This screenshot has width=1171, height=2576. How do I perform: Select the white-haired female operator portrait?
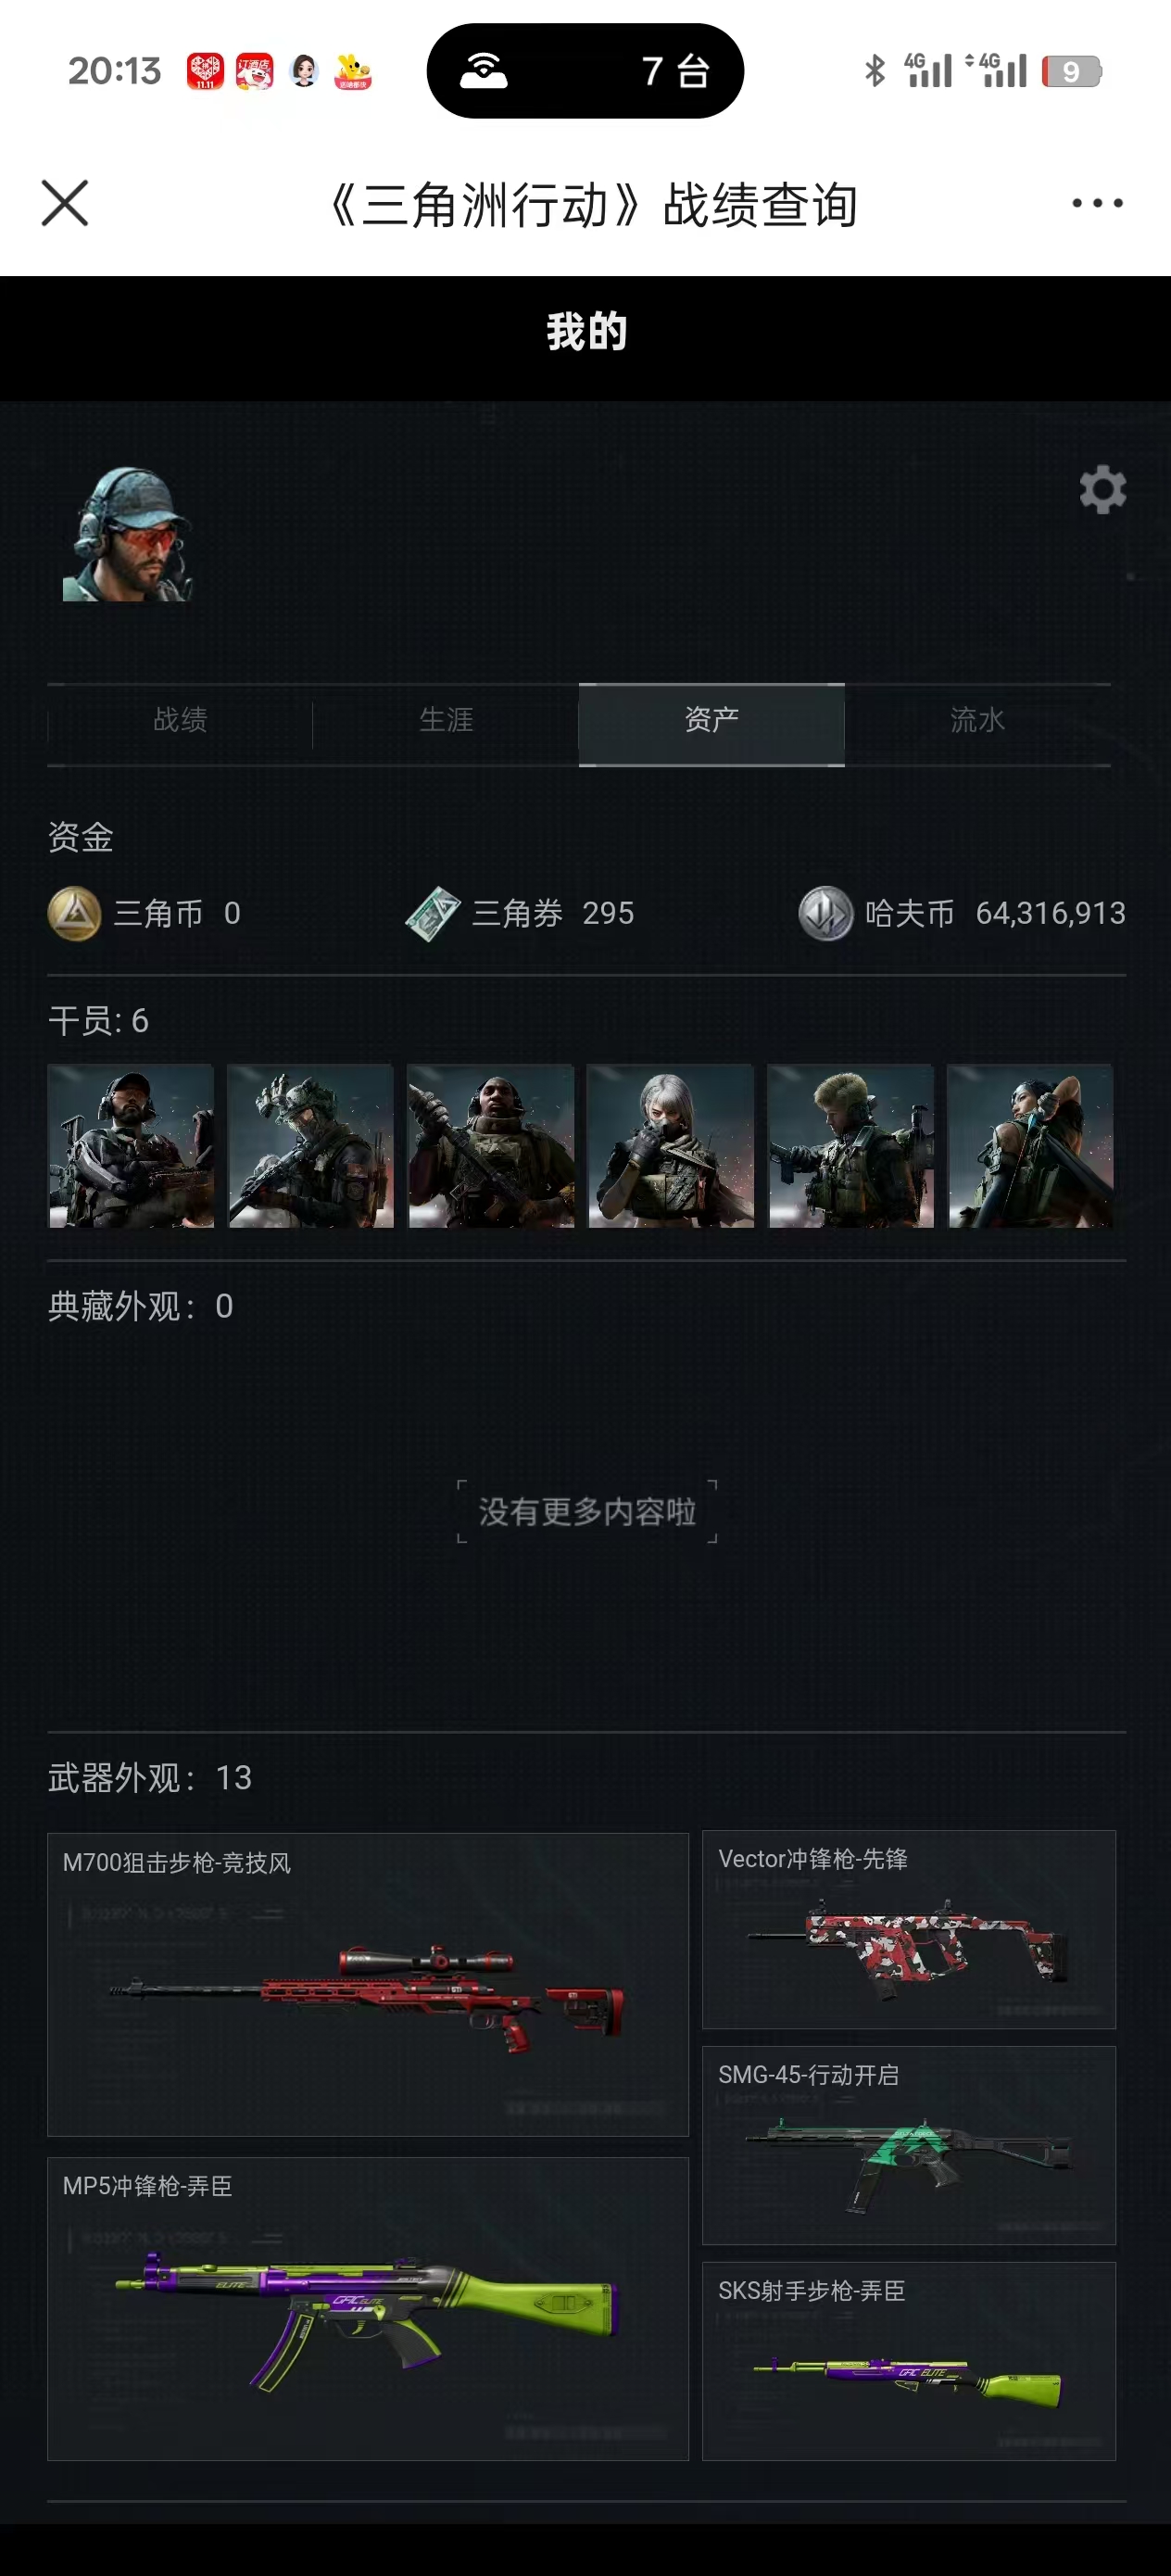pos(670,1146)
